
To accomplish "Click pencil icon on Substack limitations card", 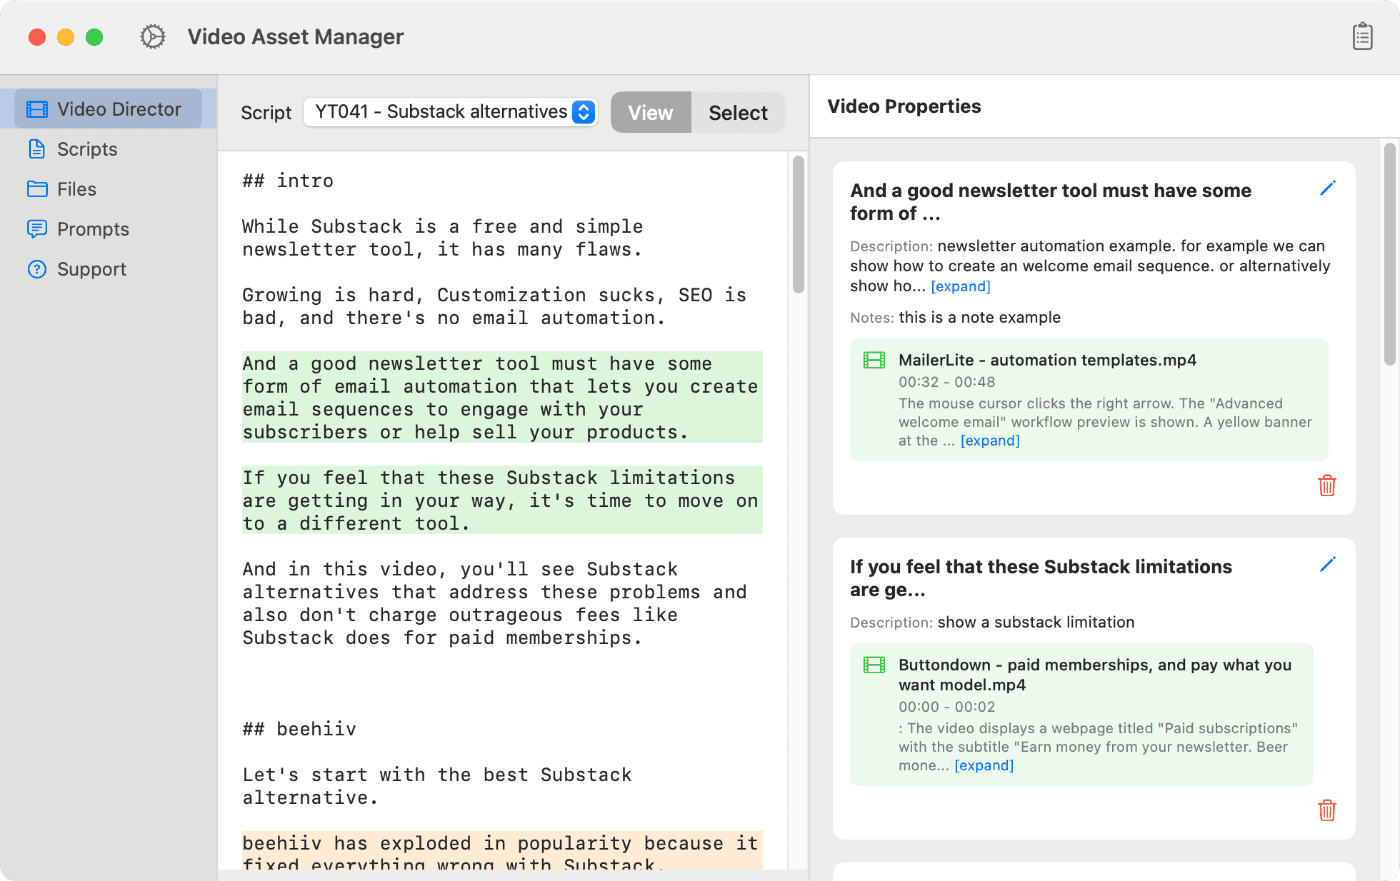I will pos(1328,564).
